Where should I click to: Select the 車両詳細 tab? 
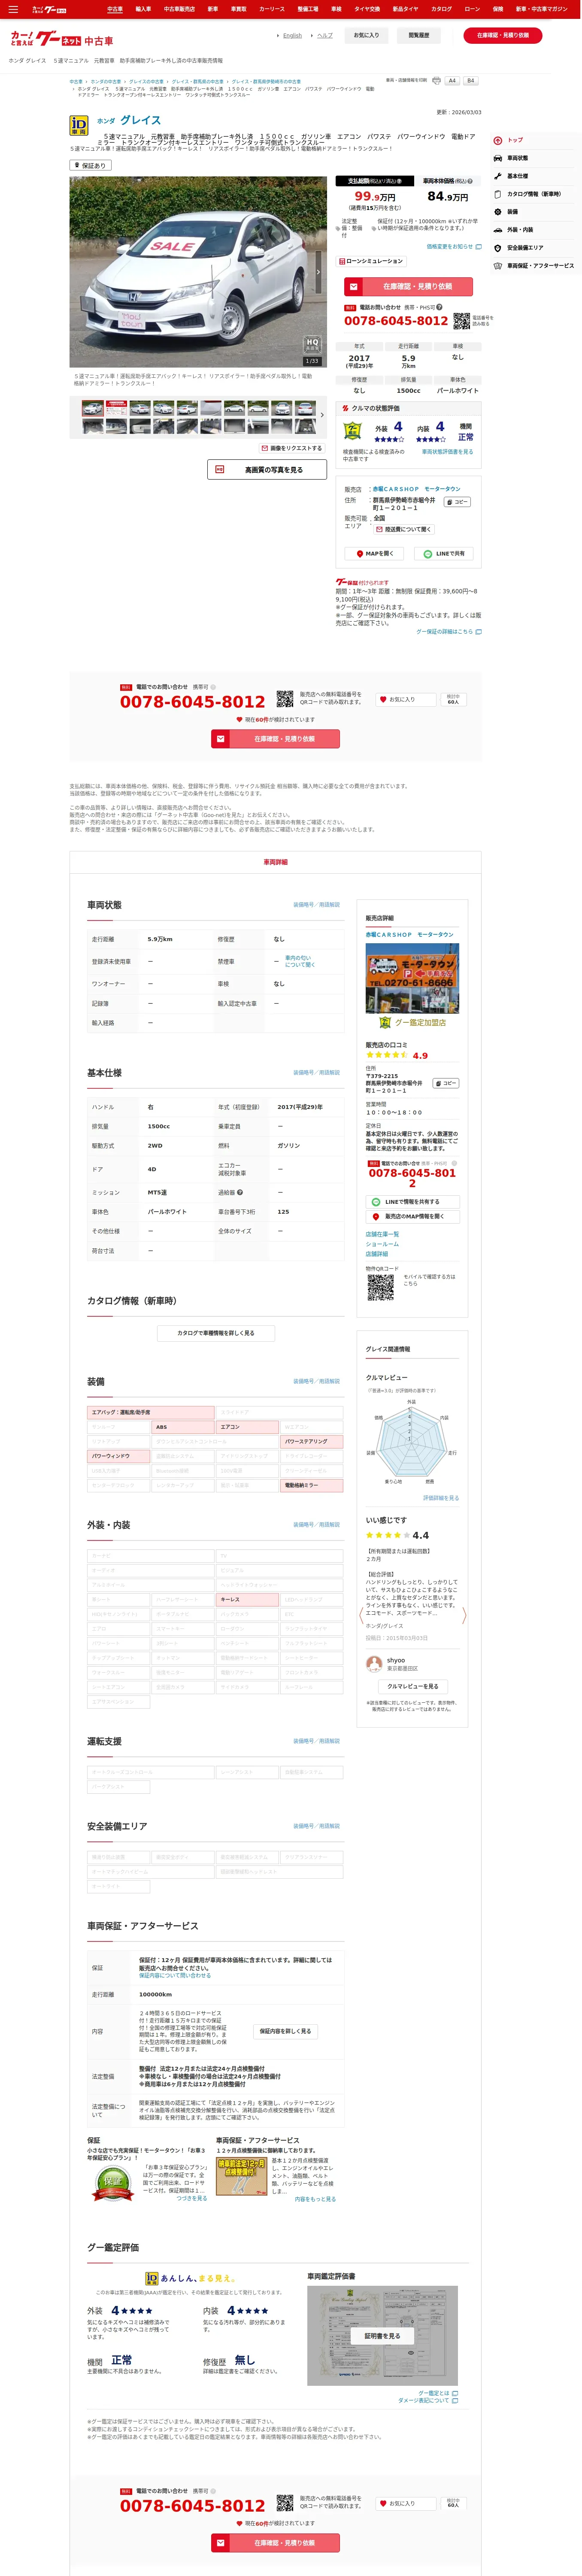click(x=275, y=862)
